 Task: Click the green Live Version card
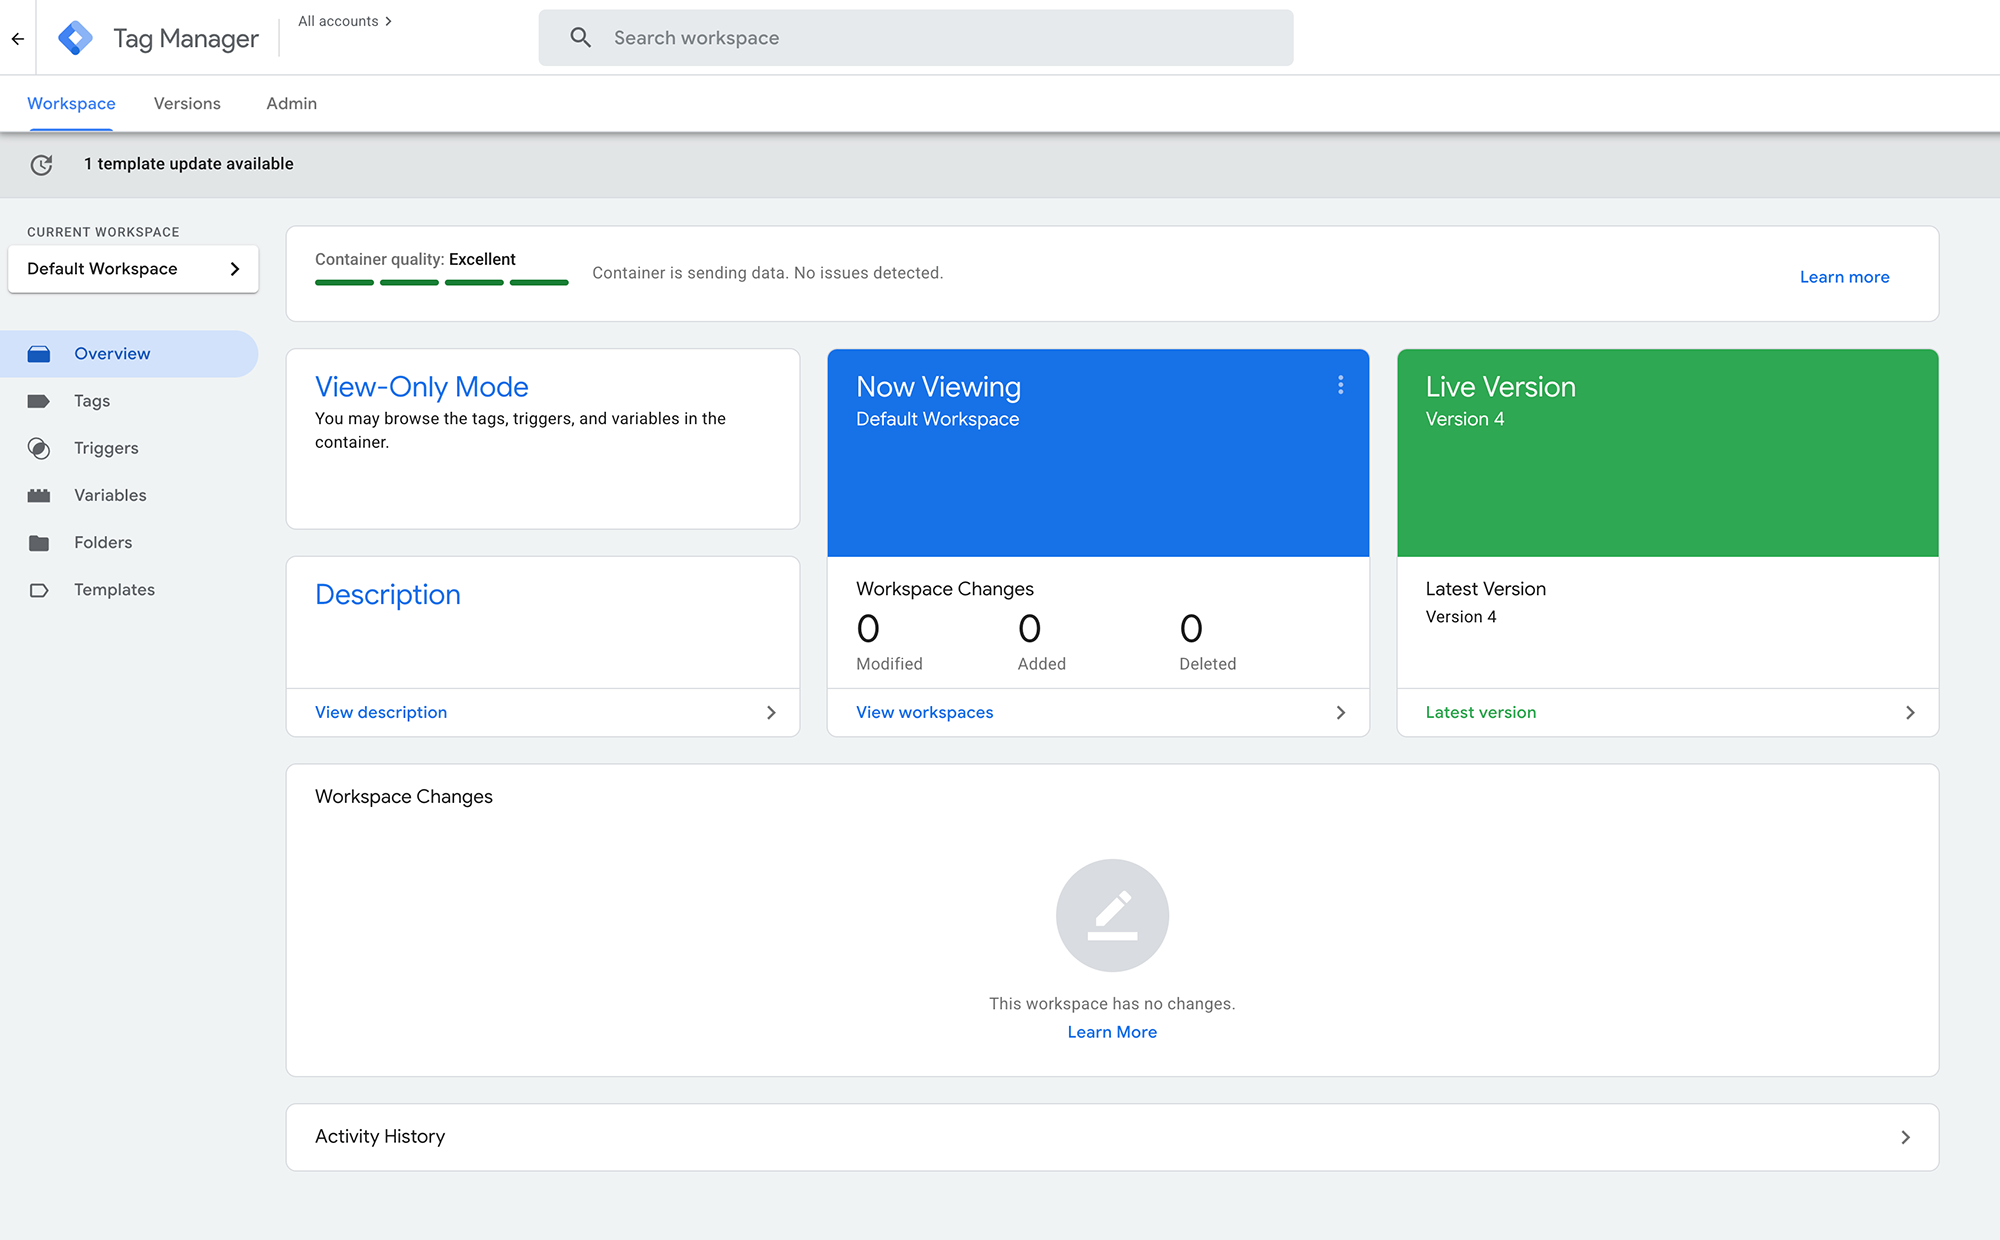coord(1668,453)
